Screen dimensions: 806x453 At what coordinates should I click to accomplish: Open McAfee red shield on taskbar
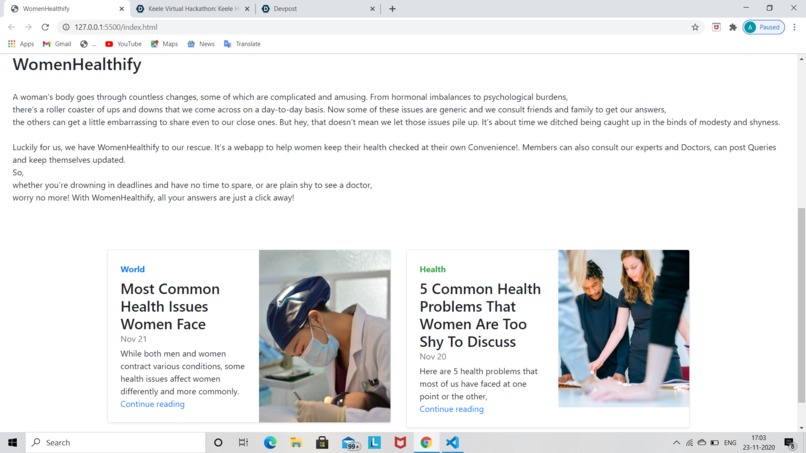tap(400, 443)
